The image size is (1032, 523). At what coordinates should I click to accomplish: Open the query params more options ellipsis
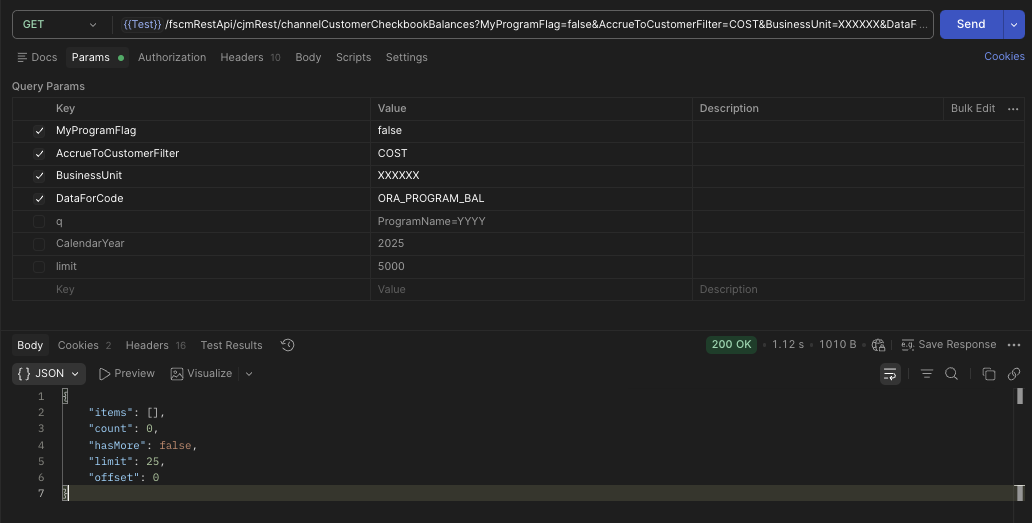(1013, 109)
